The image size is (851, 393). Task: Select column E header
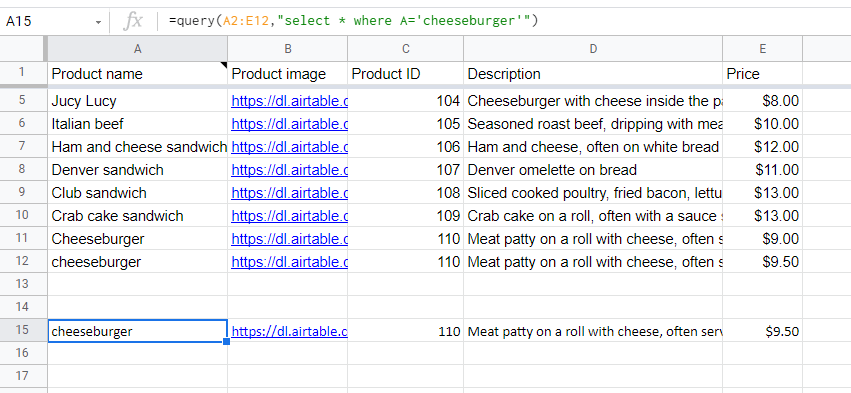click(x=763, y=49)
